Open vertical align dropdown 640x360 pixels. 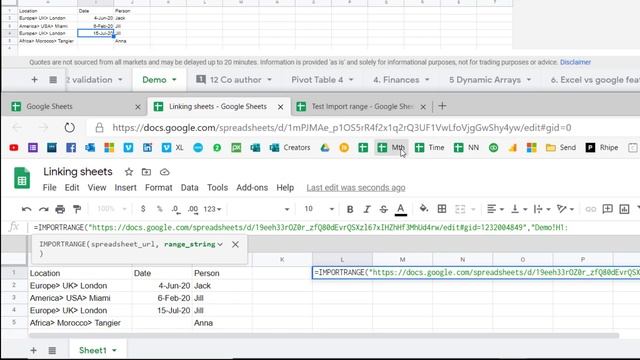(519, 209)
